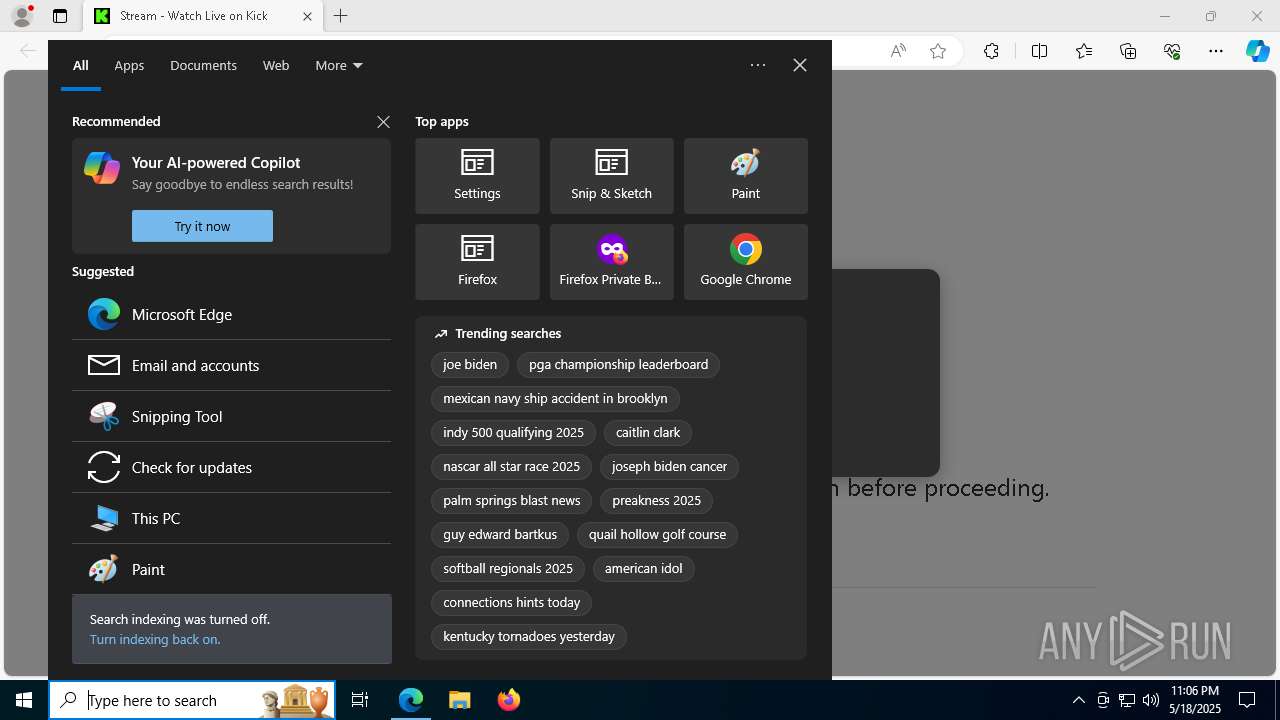Image resolution: width=1280 pixels, height=720 pixels.
Task: Search trending topic joe biden
Action: coord(470,365)
